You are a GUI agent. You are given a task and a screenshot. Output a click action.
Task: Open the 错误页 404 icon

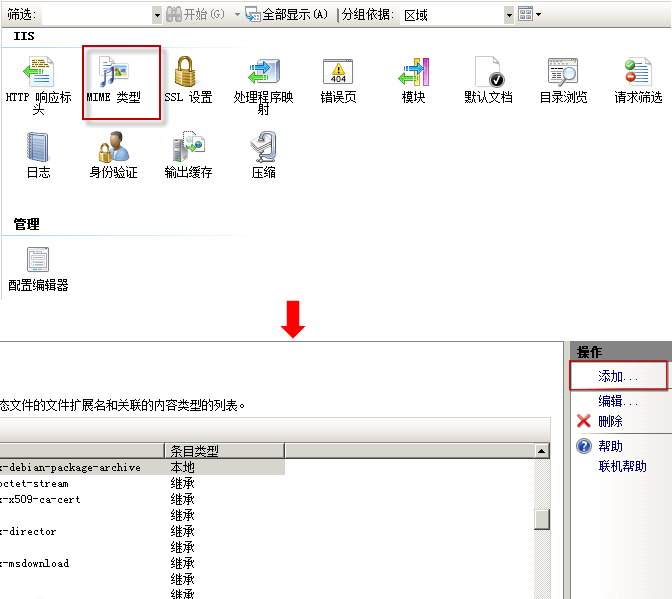point(338,75)
